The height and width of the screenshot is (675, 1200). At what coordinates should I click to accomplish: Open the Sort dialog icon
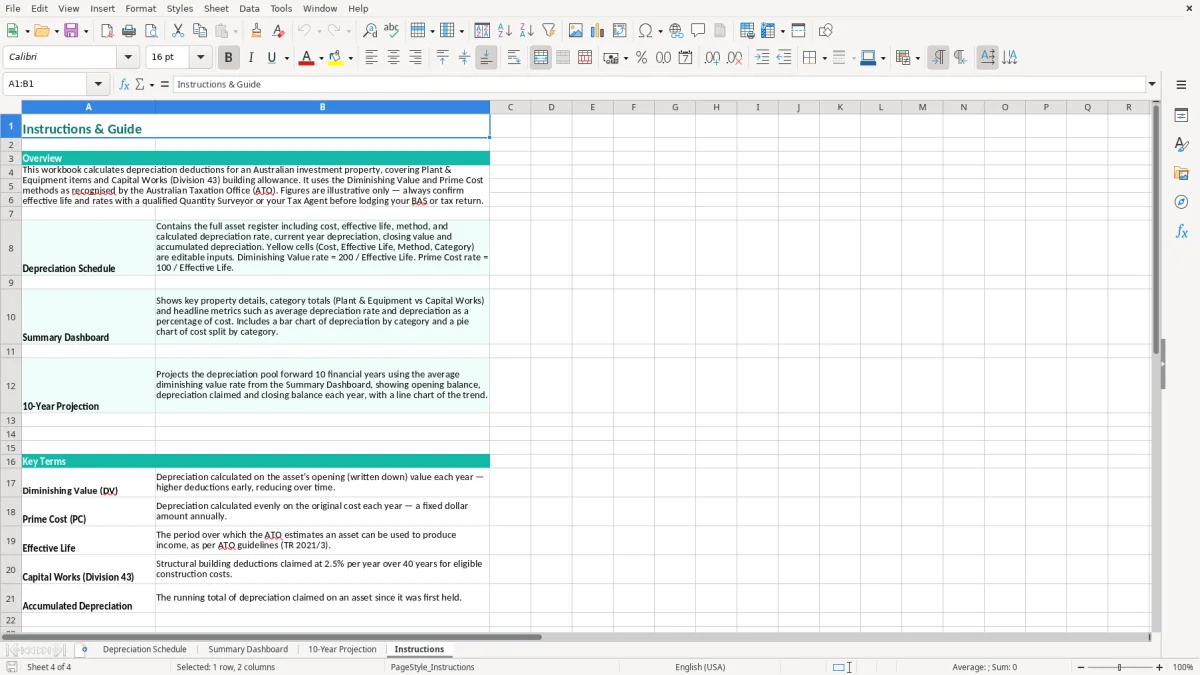tap(483, 31)
